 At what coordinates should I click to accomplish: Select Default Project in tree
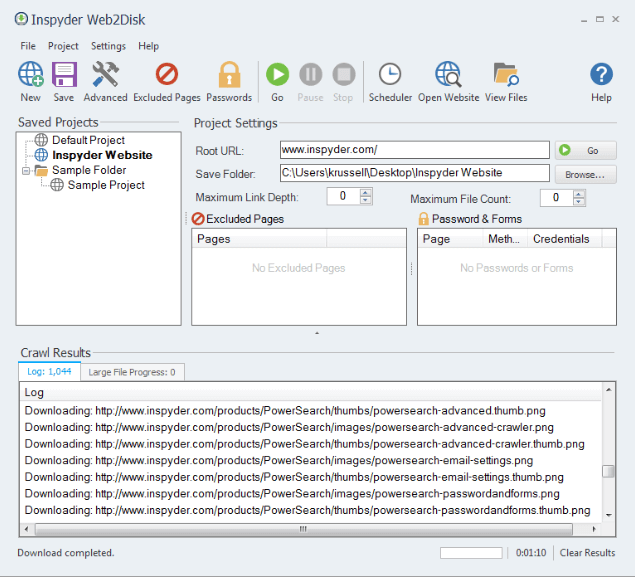coord(88,140)
